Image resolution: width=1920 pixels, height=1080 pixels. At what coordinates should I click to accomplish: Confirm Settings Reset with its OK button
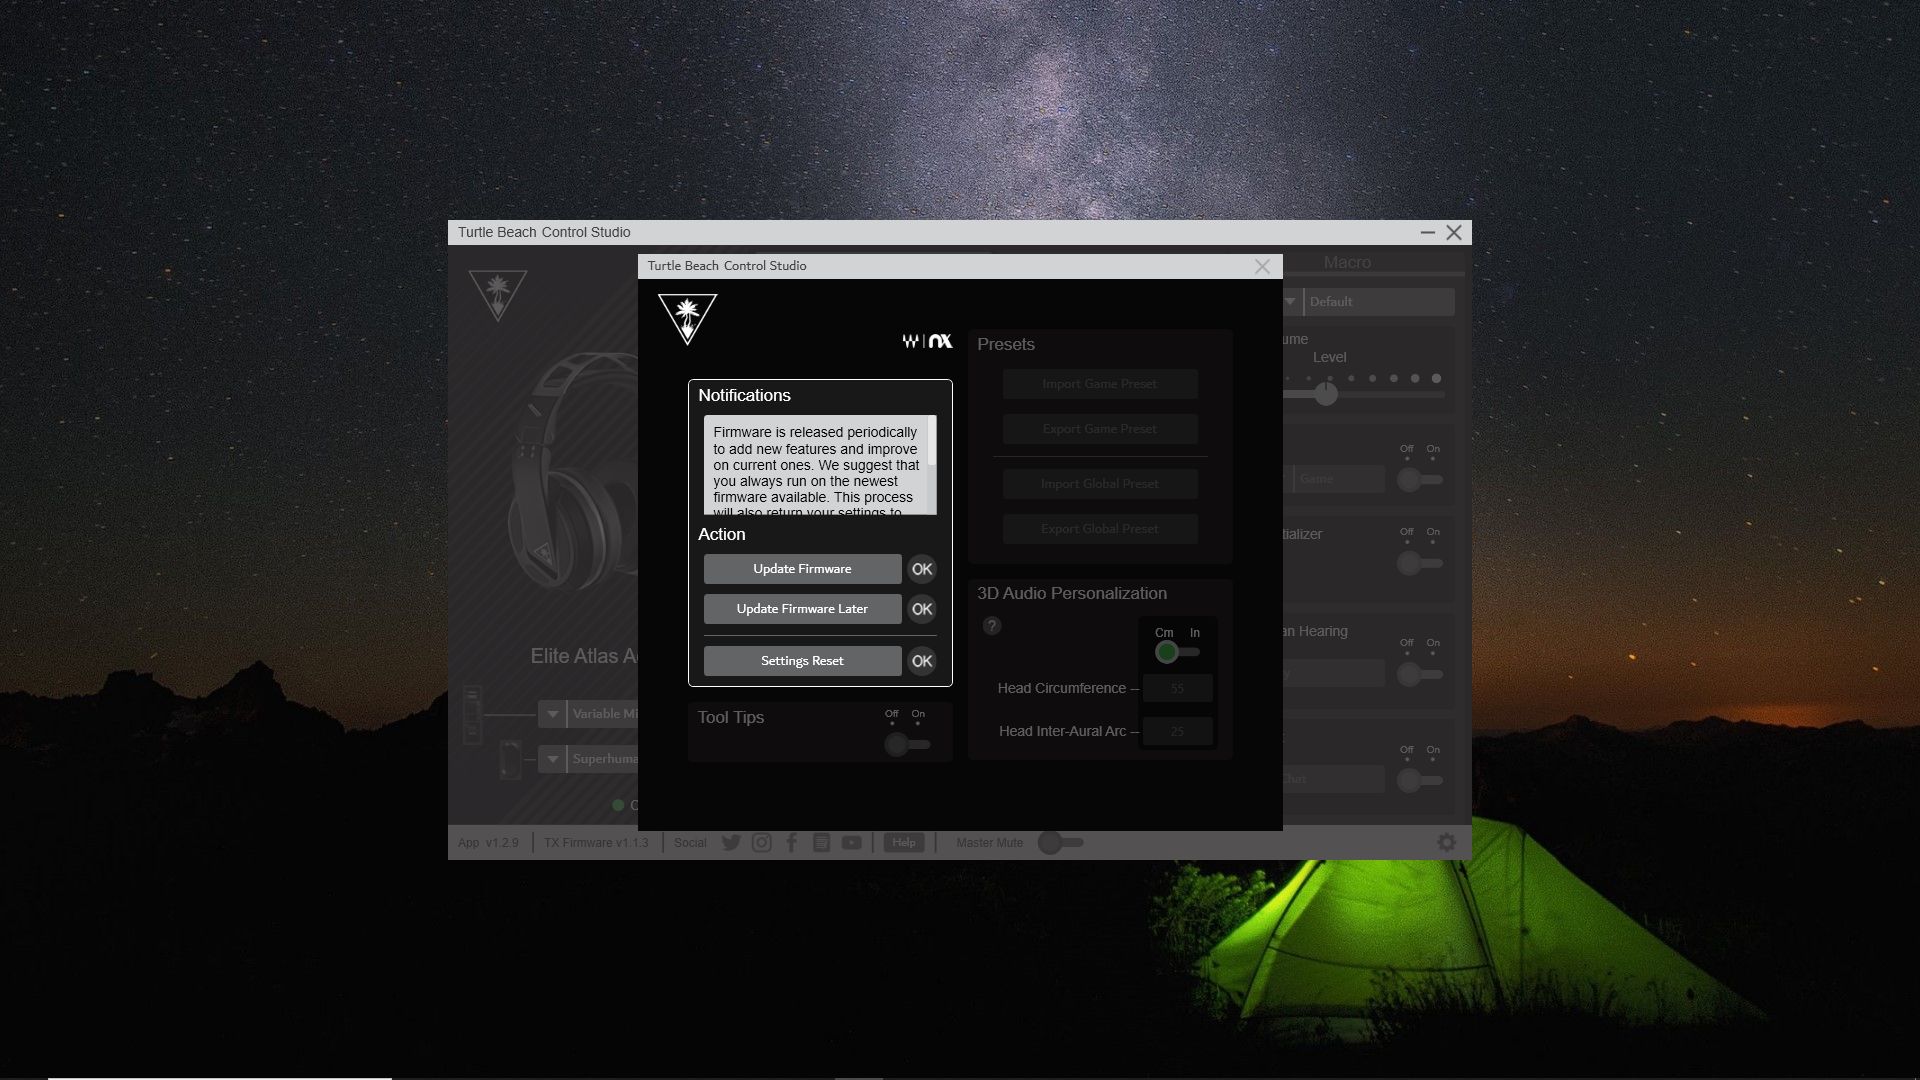click(x=921, y=661)
